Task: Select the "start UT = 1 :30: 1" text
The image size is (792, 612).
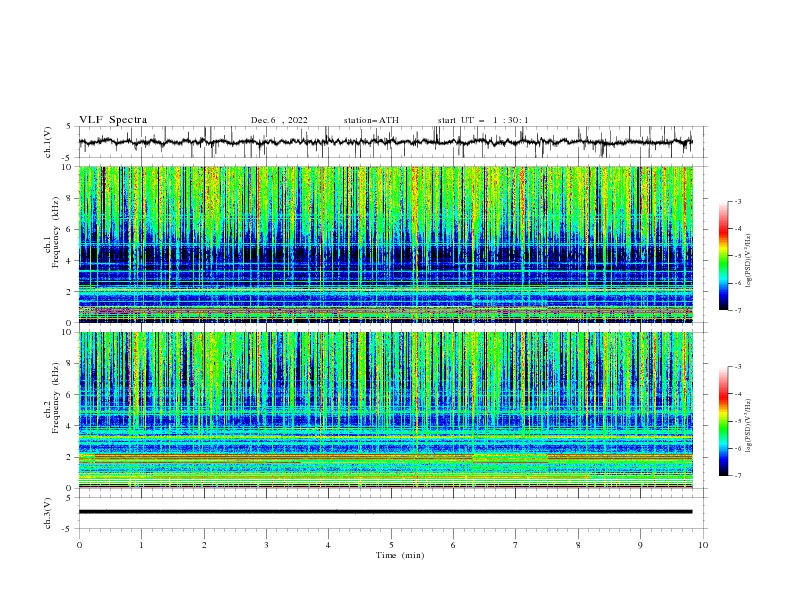Action: (483, 120)
